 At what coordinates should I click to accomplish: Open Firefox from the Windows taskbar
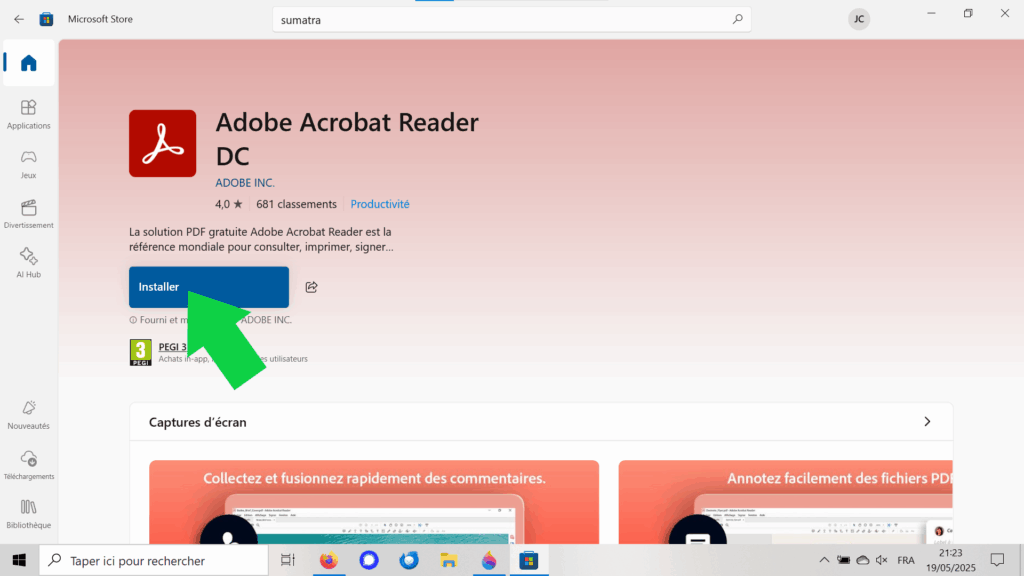[328, 560]
